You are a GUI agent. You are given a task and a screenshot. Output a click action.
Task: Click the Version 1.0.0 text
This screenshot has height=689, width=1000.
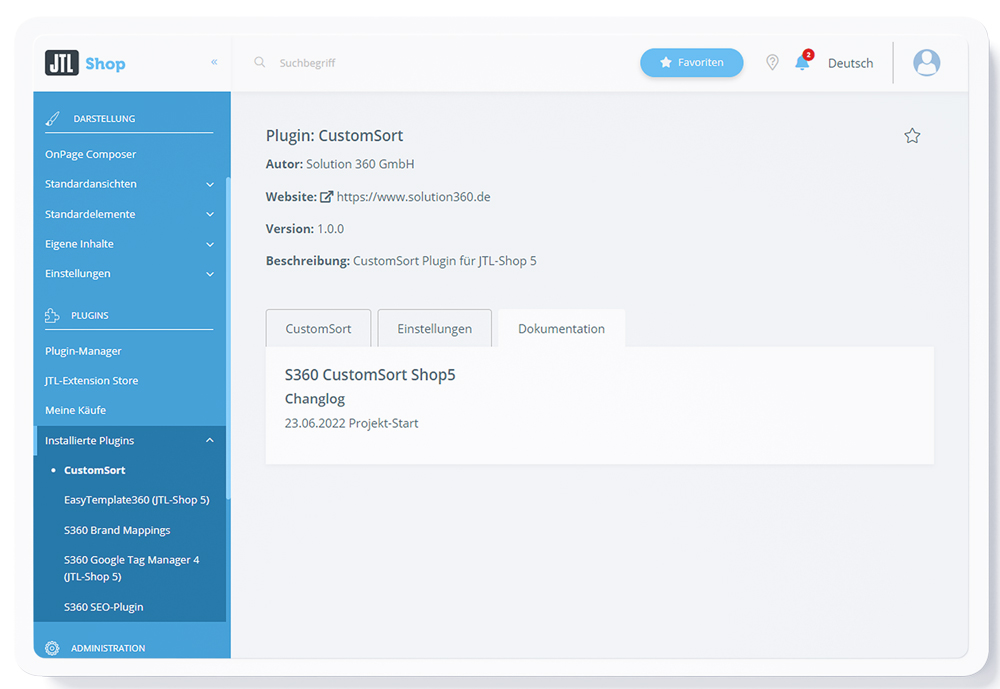(305, 228)
